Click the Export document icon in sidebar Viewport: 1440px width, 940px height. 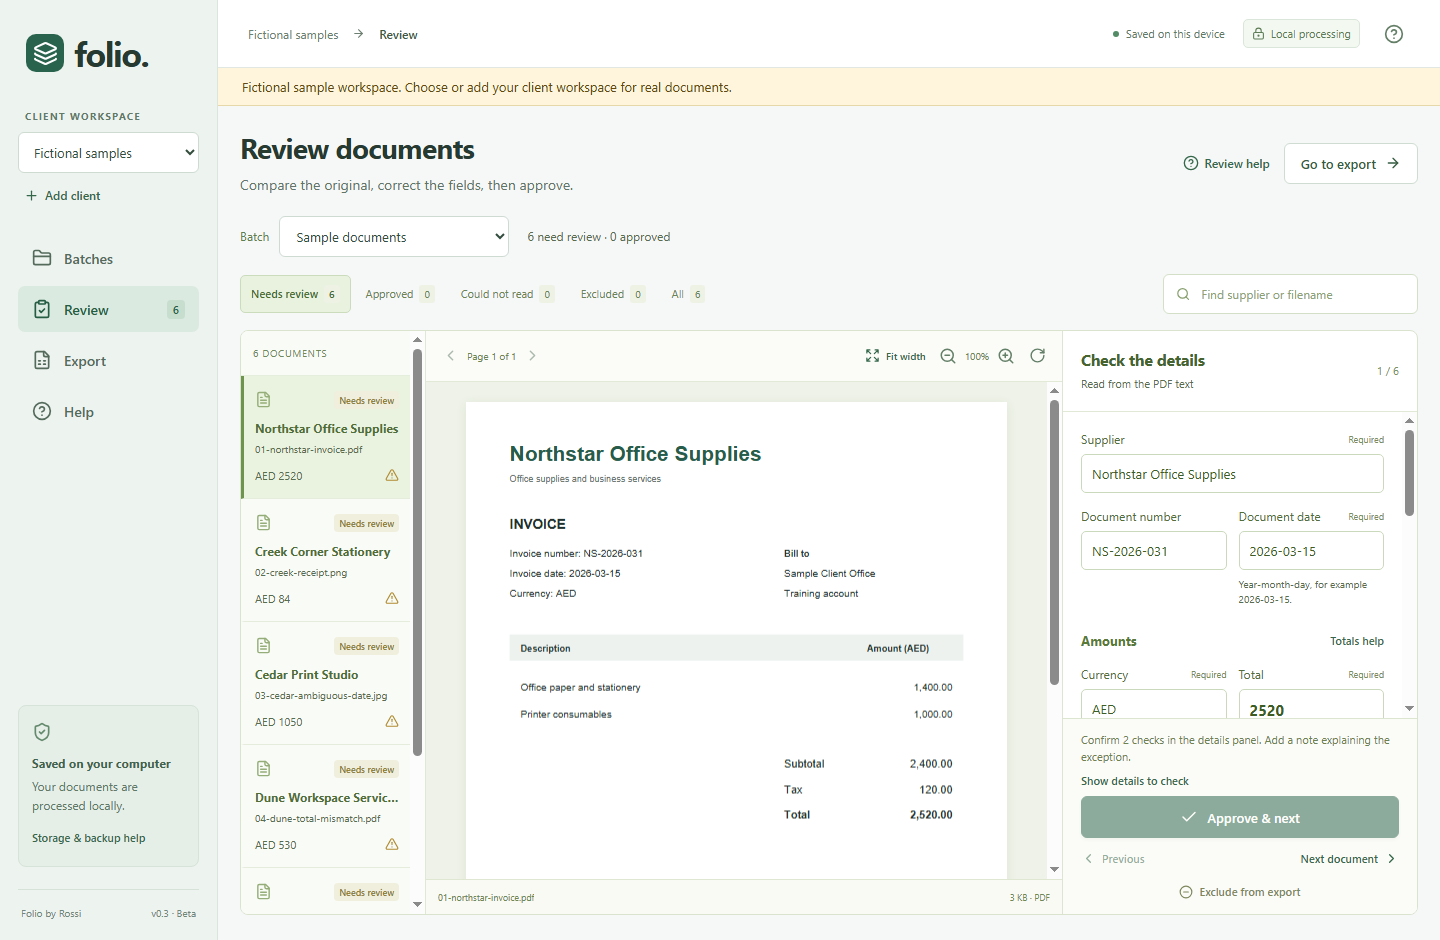42,360
